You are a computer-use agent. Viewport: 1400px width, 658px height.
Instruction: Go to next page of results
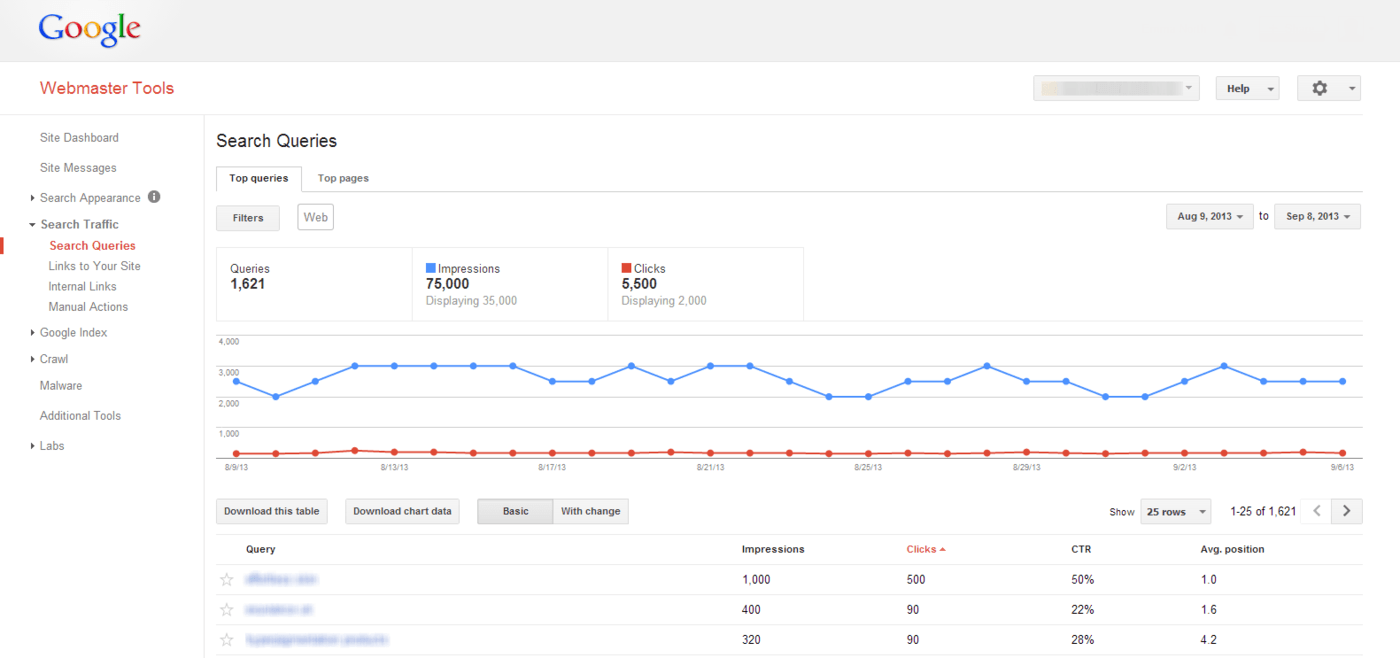pos(1347,511)
